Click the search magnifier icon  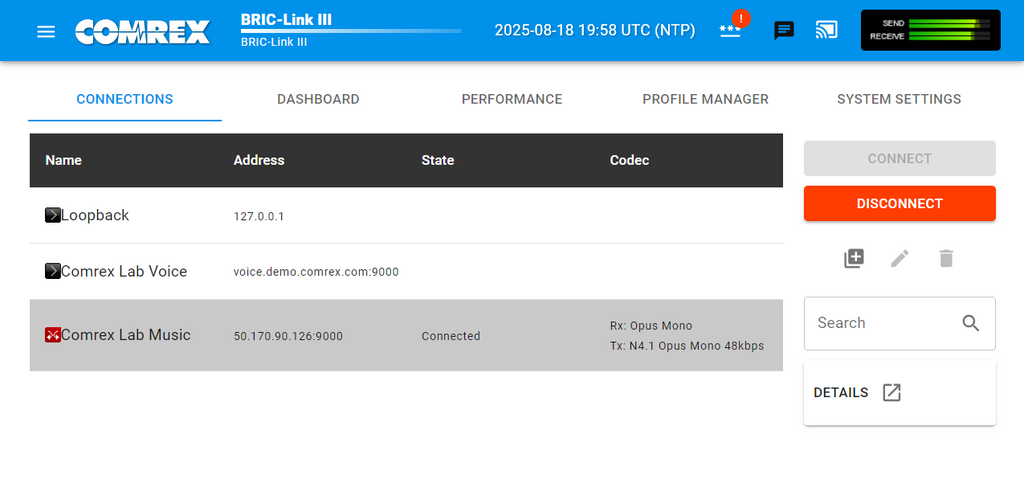click(x=971, y=323)
